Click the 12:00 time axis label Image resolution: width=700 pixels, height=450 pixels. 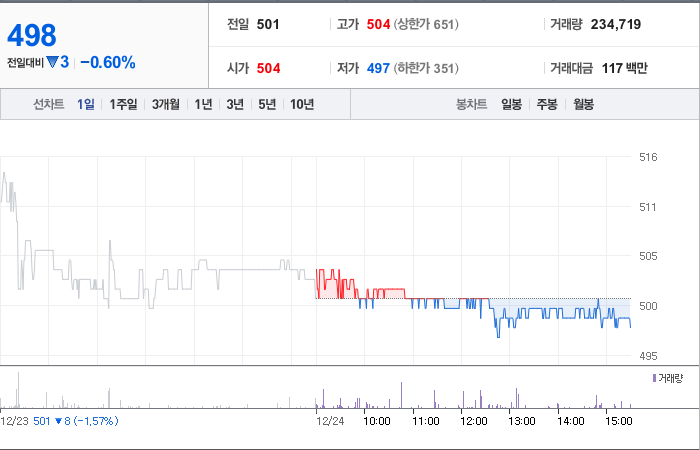pos(474,421)
